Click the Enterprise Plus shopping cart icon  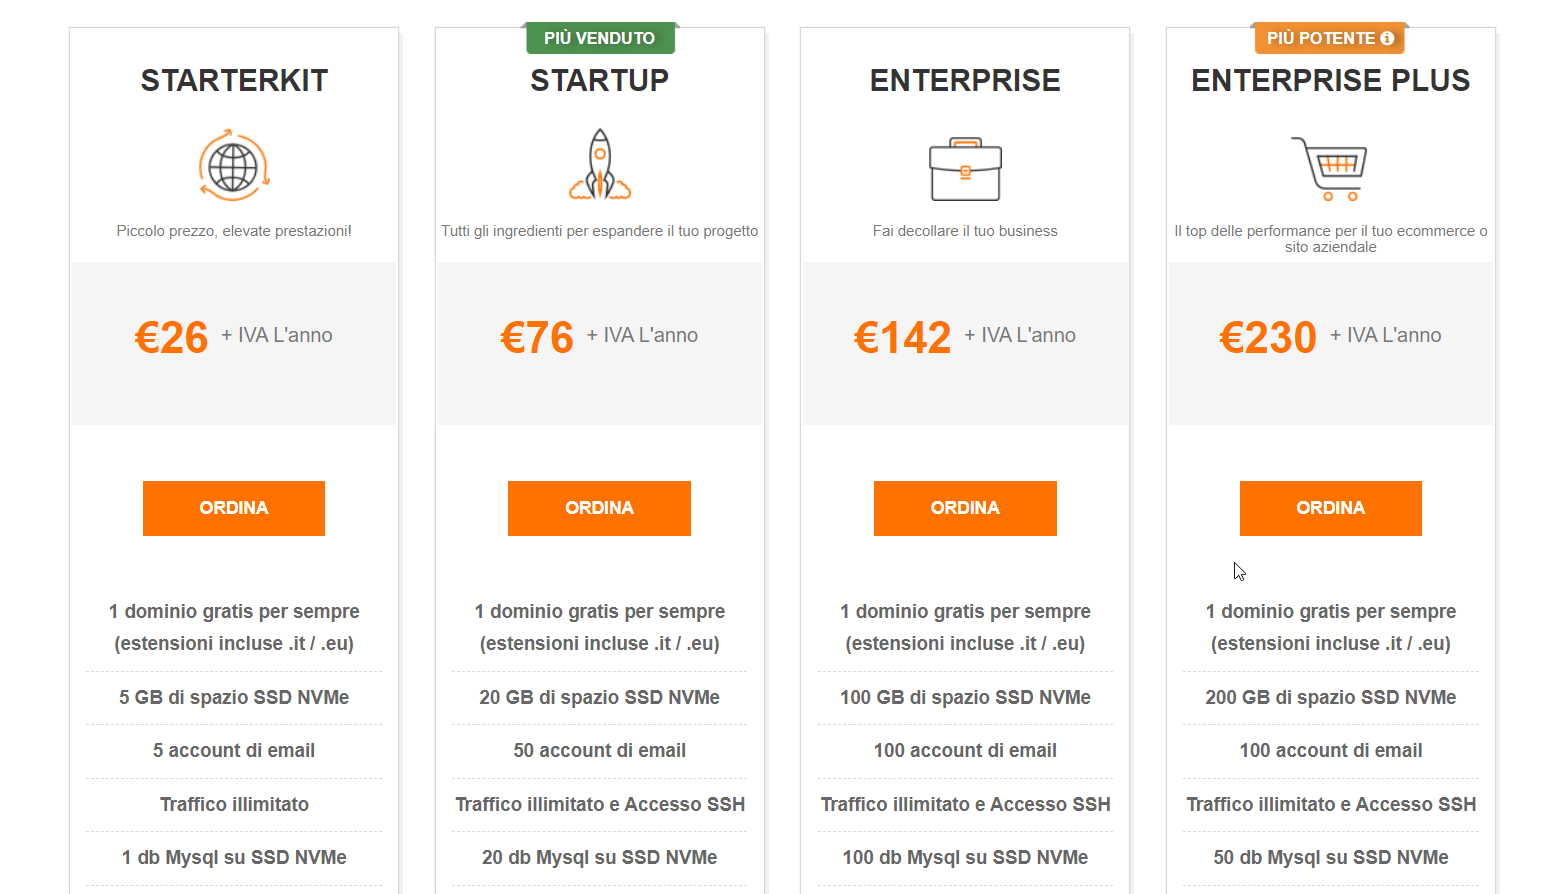[x=1330, y=169]
